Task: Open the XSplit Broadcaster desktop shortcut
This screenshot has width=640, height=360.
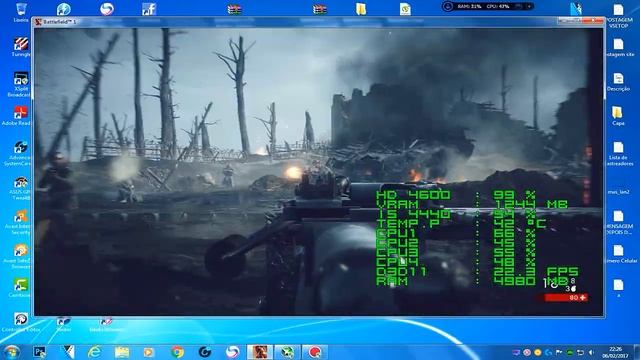Action: click(20, 84)
